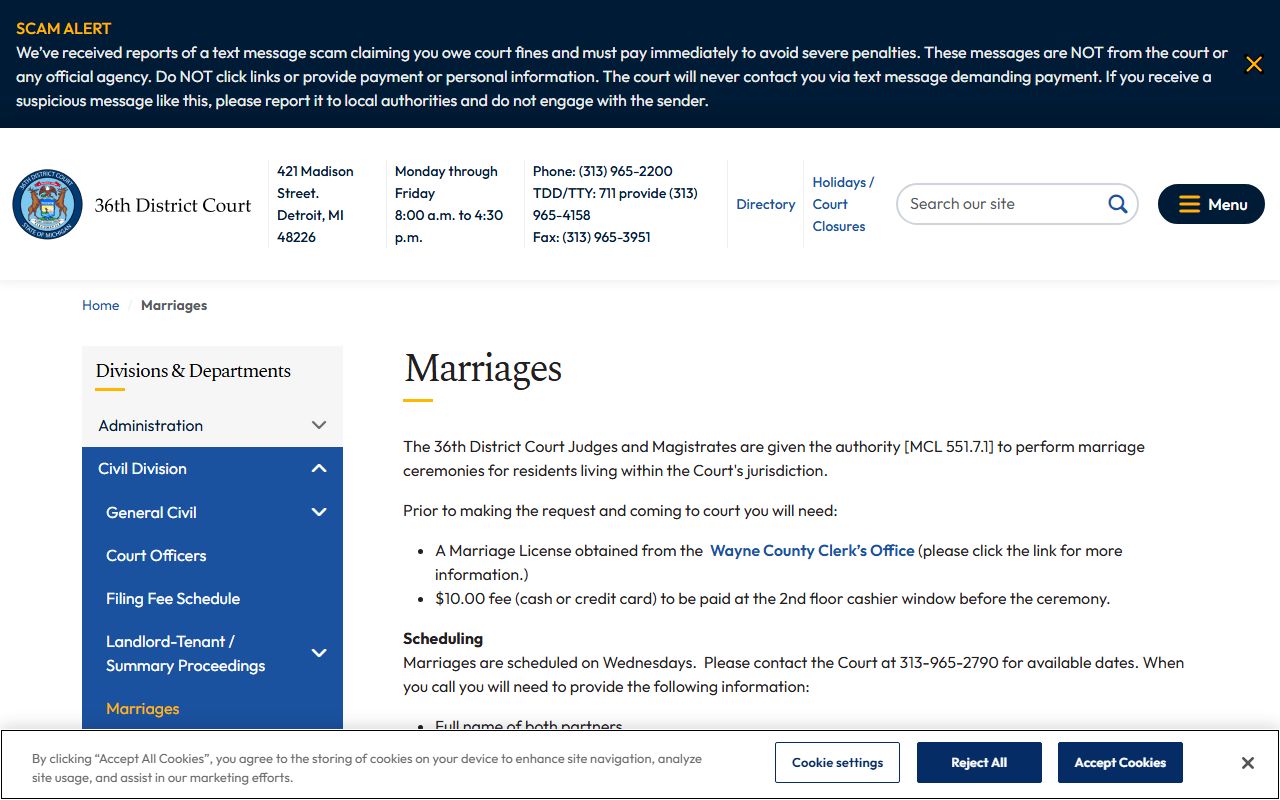Click the Divisions & Departments heading
The image size is (1280, 800).
click(x=193, y=370)
